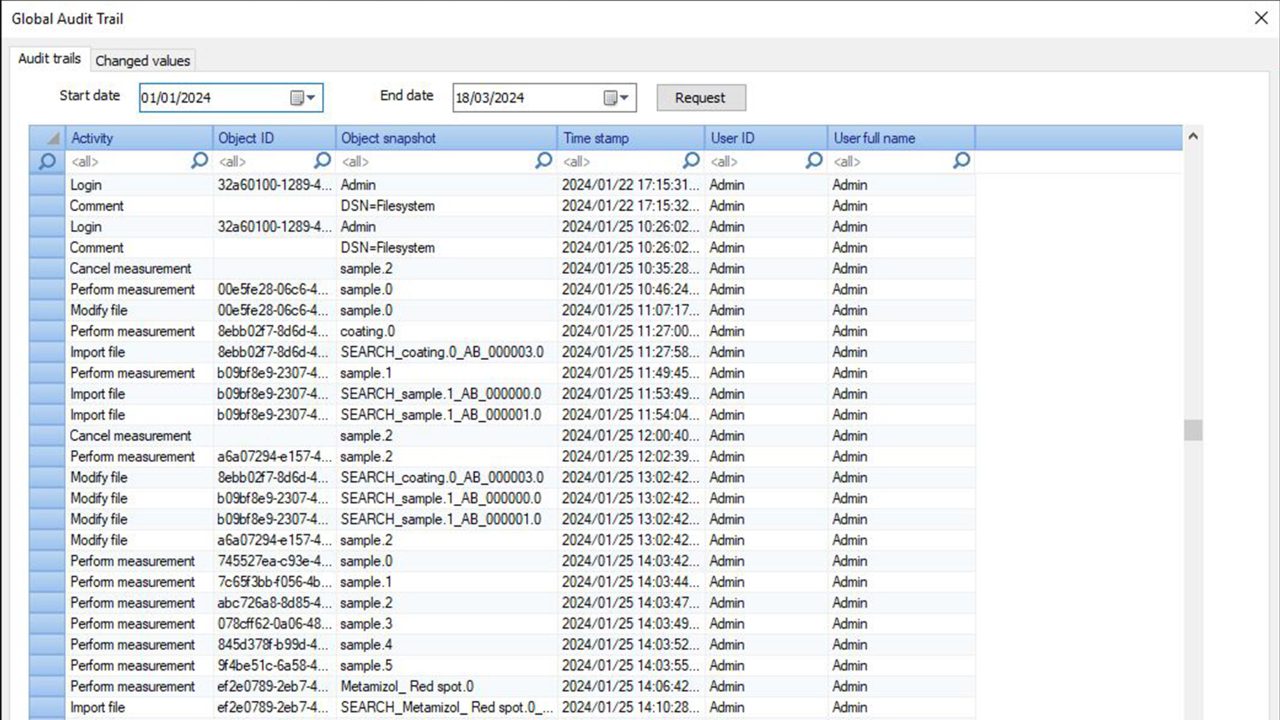
Task: Select the Login row at 2024/01/22 17:15:31
Action: coord(502,185)
